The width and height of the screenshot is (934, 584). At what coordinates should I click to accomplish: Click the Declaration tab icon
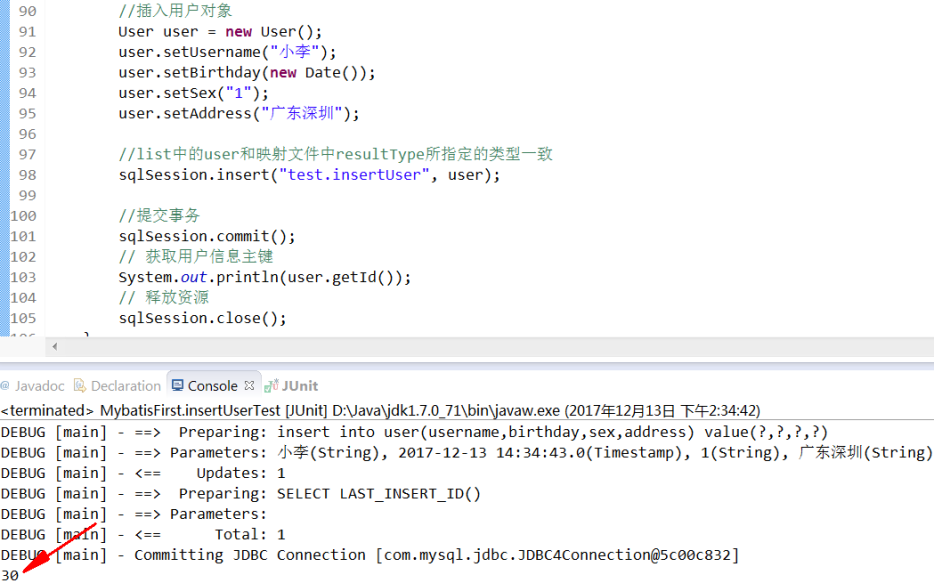tap(79, 386)
